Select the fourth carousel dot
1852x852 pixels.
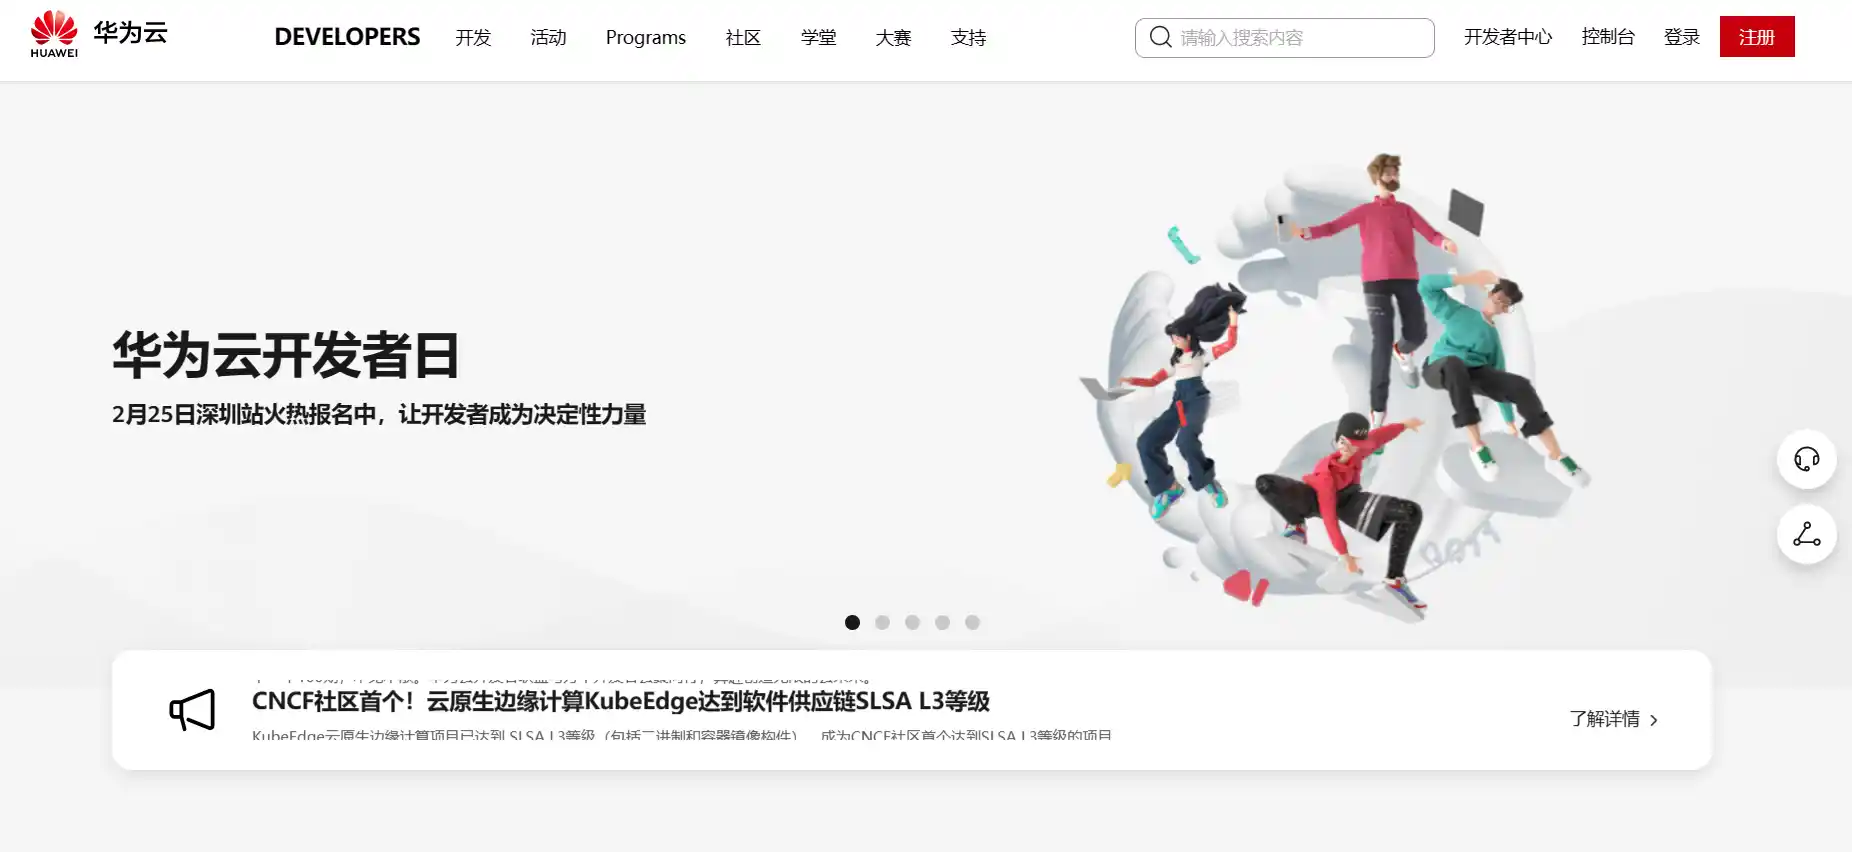point(942,622)
